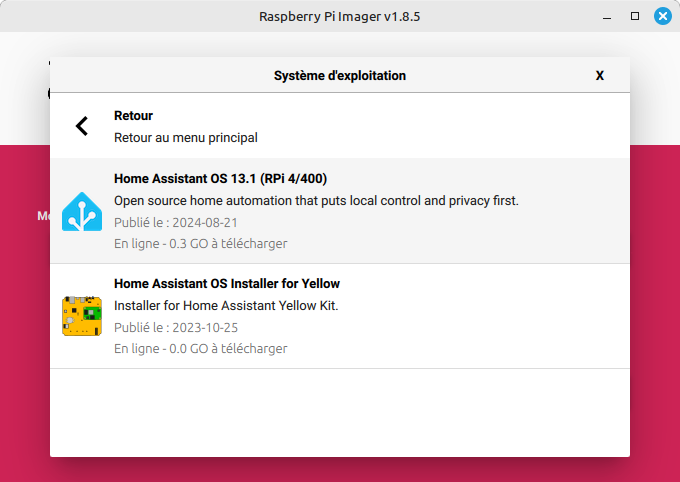Click 'En ligne - 0.3 GO à télécharger'
Image resolution: width=680 pixels, height=482 pixels.
click(200, 243)
